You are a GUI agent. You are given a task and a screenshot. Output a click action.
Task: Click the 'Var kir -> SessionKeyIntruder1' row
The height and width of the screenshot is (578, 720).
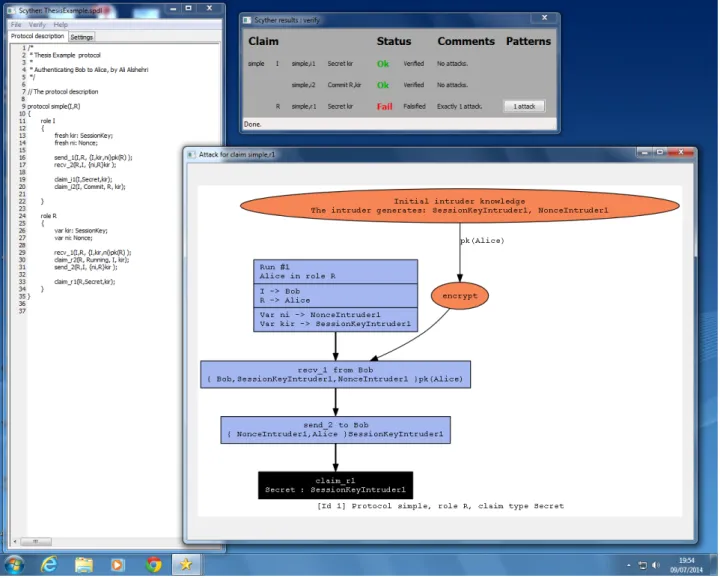[336, 325]
